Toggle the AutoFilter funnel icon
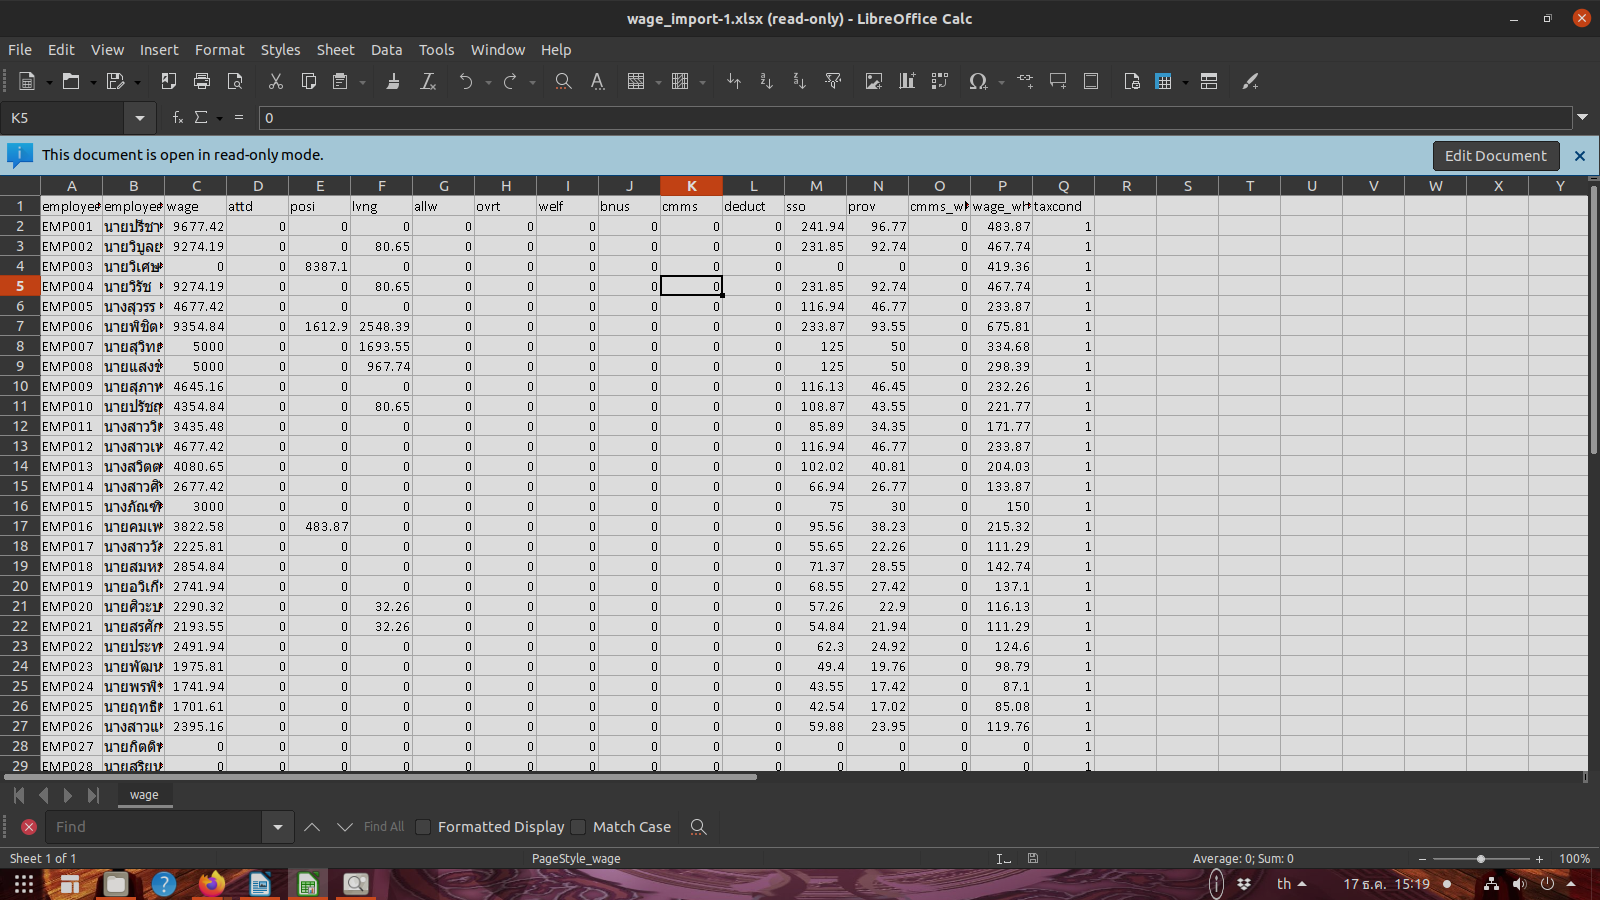 point(833,82)
